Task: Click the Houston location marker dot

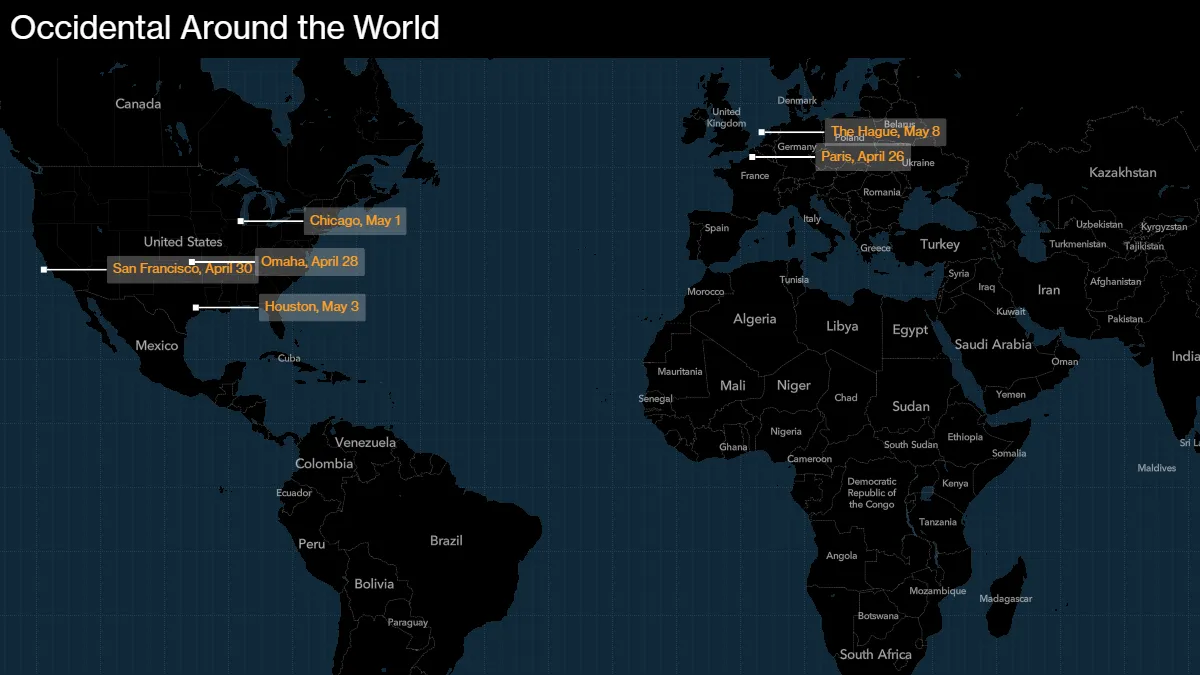Action: pyautogui.click(x=196, y=307)
